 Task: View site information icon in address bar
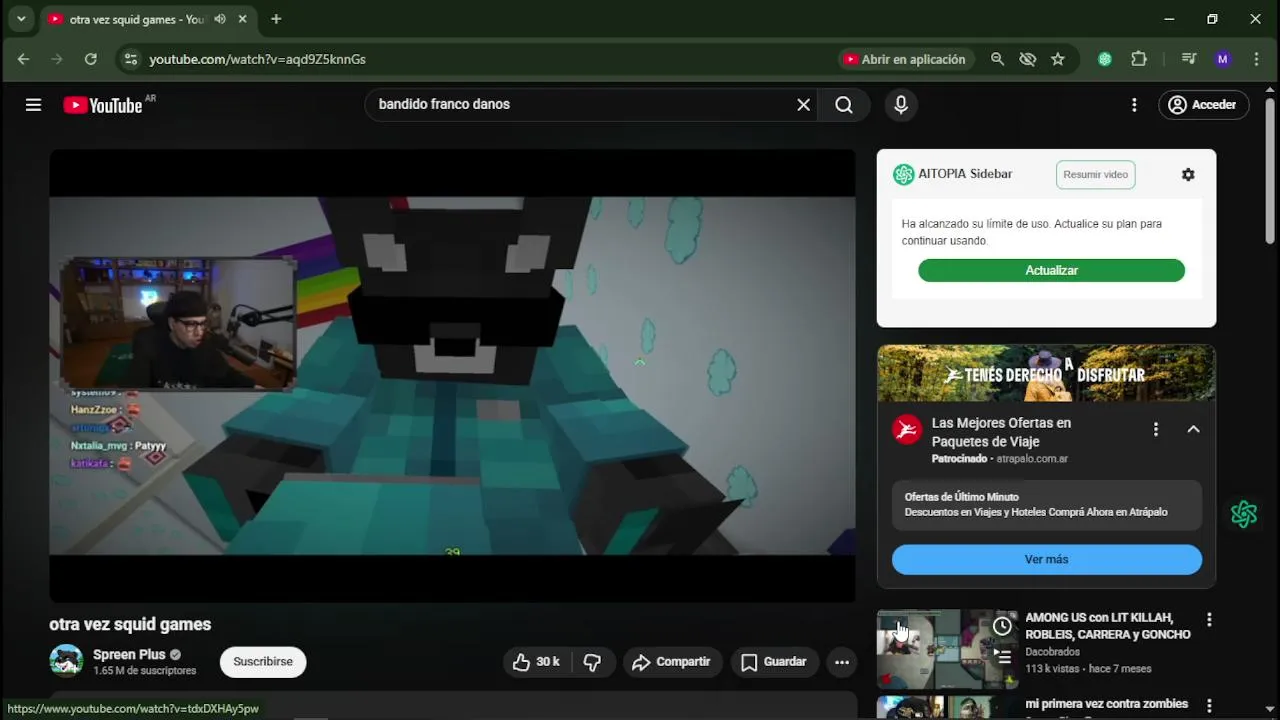coord(130,60)
